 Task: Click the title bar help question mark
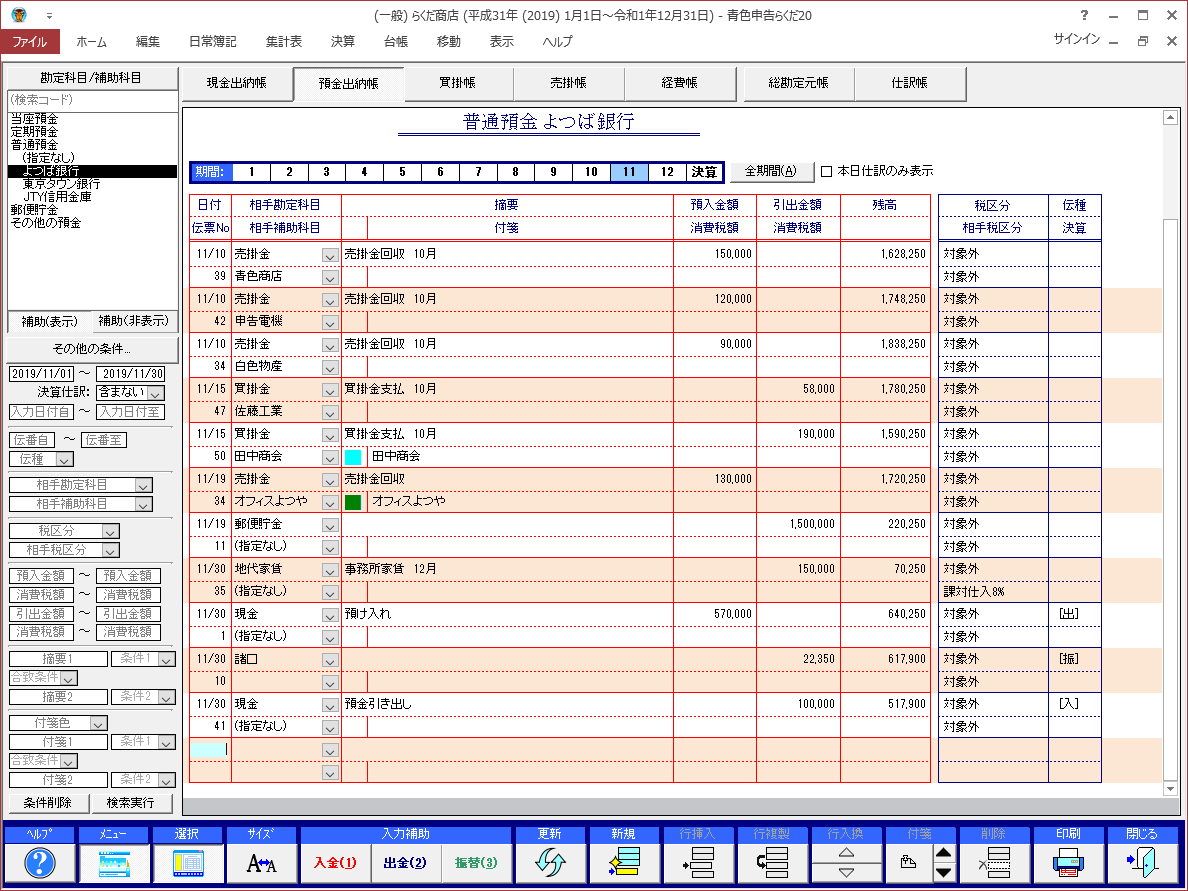coord(1084,15)
